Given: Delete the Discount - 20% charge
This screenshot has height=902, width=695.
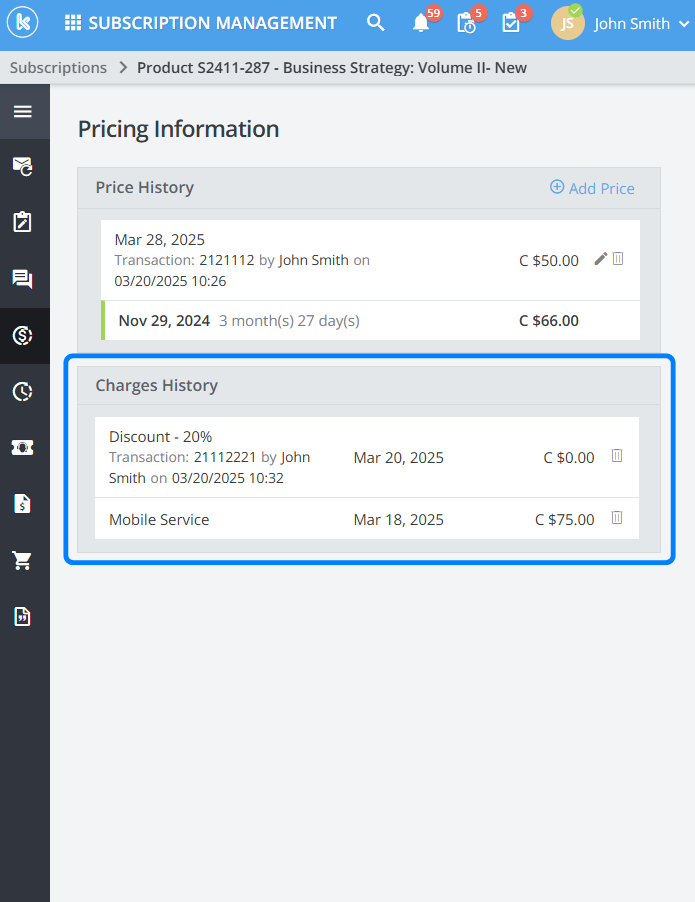Looking at the screenshot, I should click(x=617, y=456).
